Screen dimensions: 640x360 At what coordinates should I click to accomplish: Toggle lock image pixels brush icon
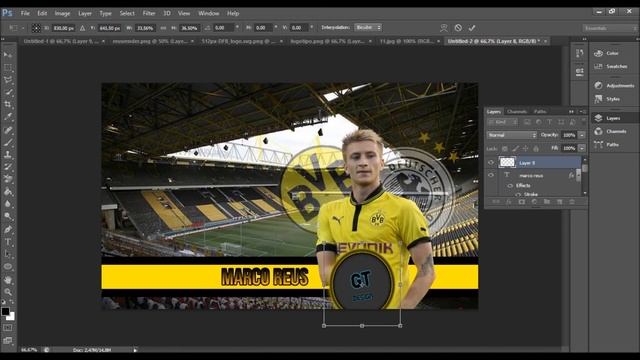[x=516, y=149]
